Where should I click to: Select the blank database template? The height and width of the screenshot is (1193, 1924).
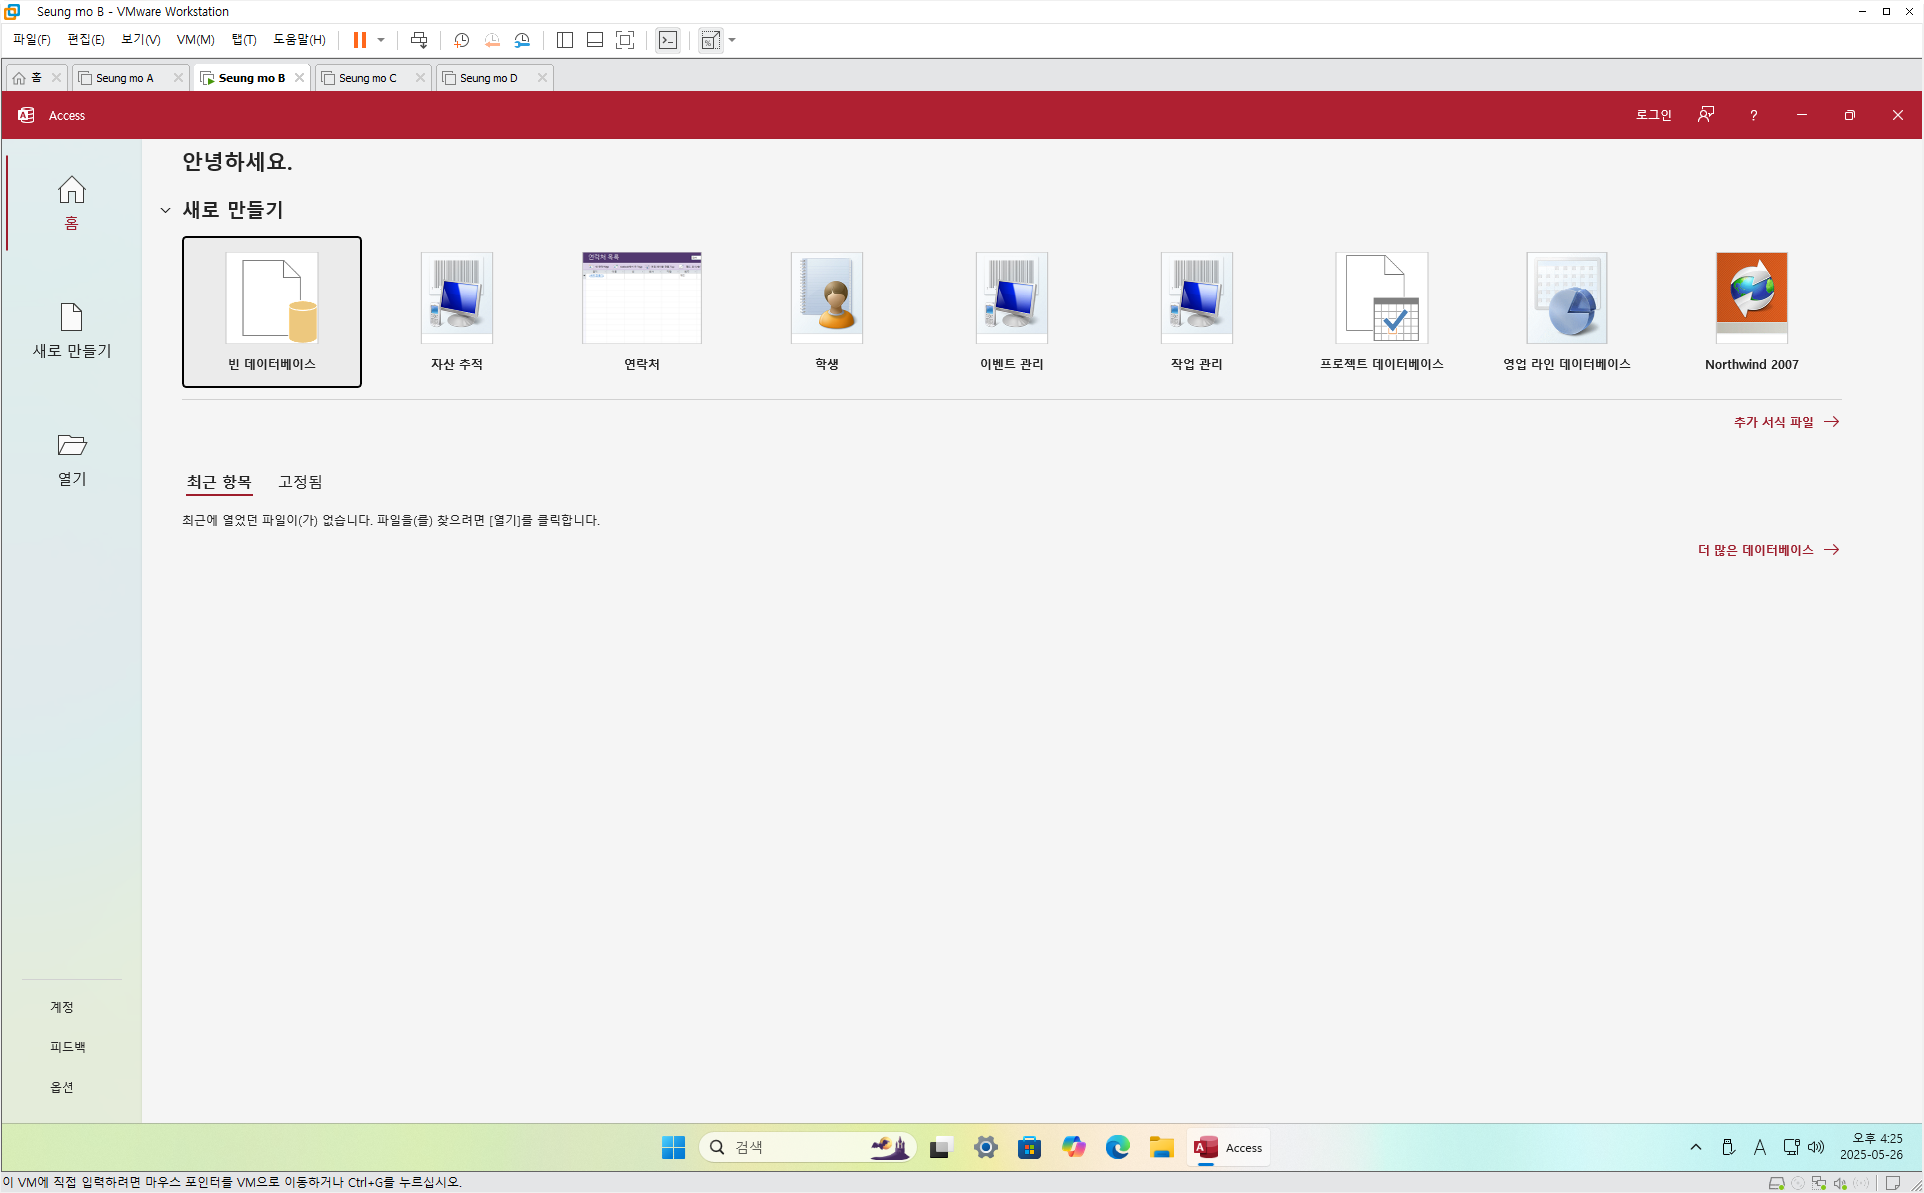pos(271,311)
